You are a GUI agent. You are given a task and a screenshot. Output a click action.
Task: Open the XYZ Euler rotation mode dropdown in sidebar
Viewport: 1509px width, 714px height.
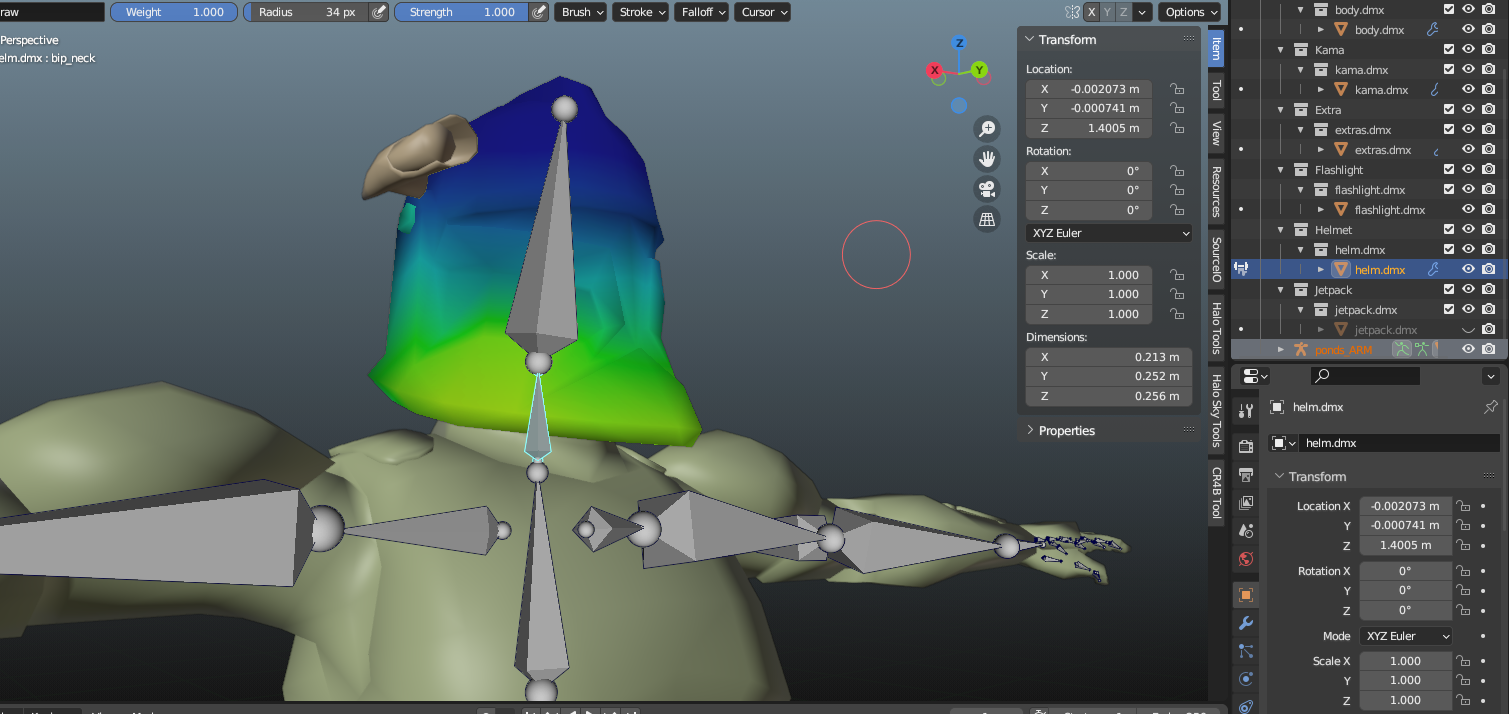click(1109, 233)
